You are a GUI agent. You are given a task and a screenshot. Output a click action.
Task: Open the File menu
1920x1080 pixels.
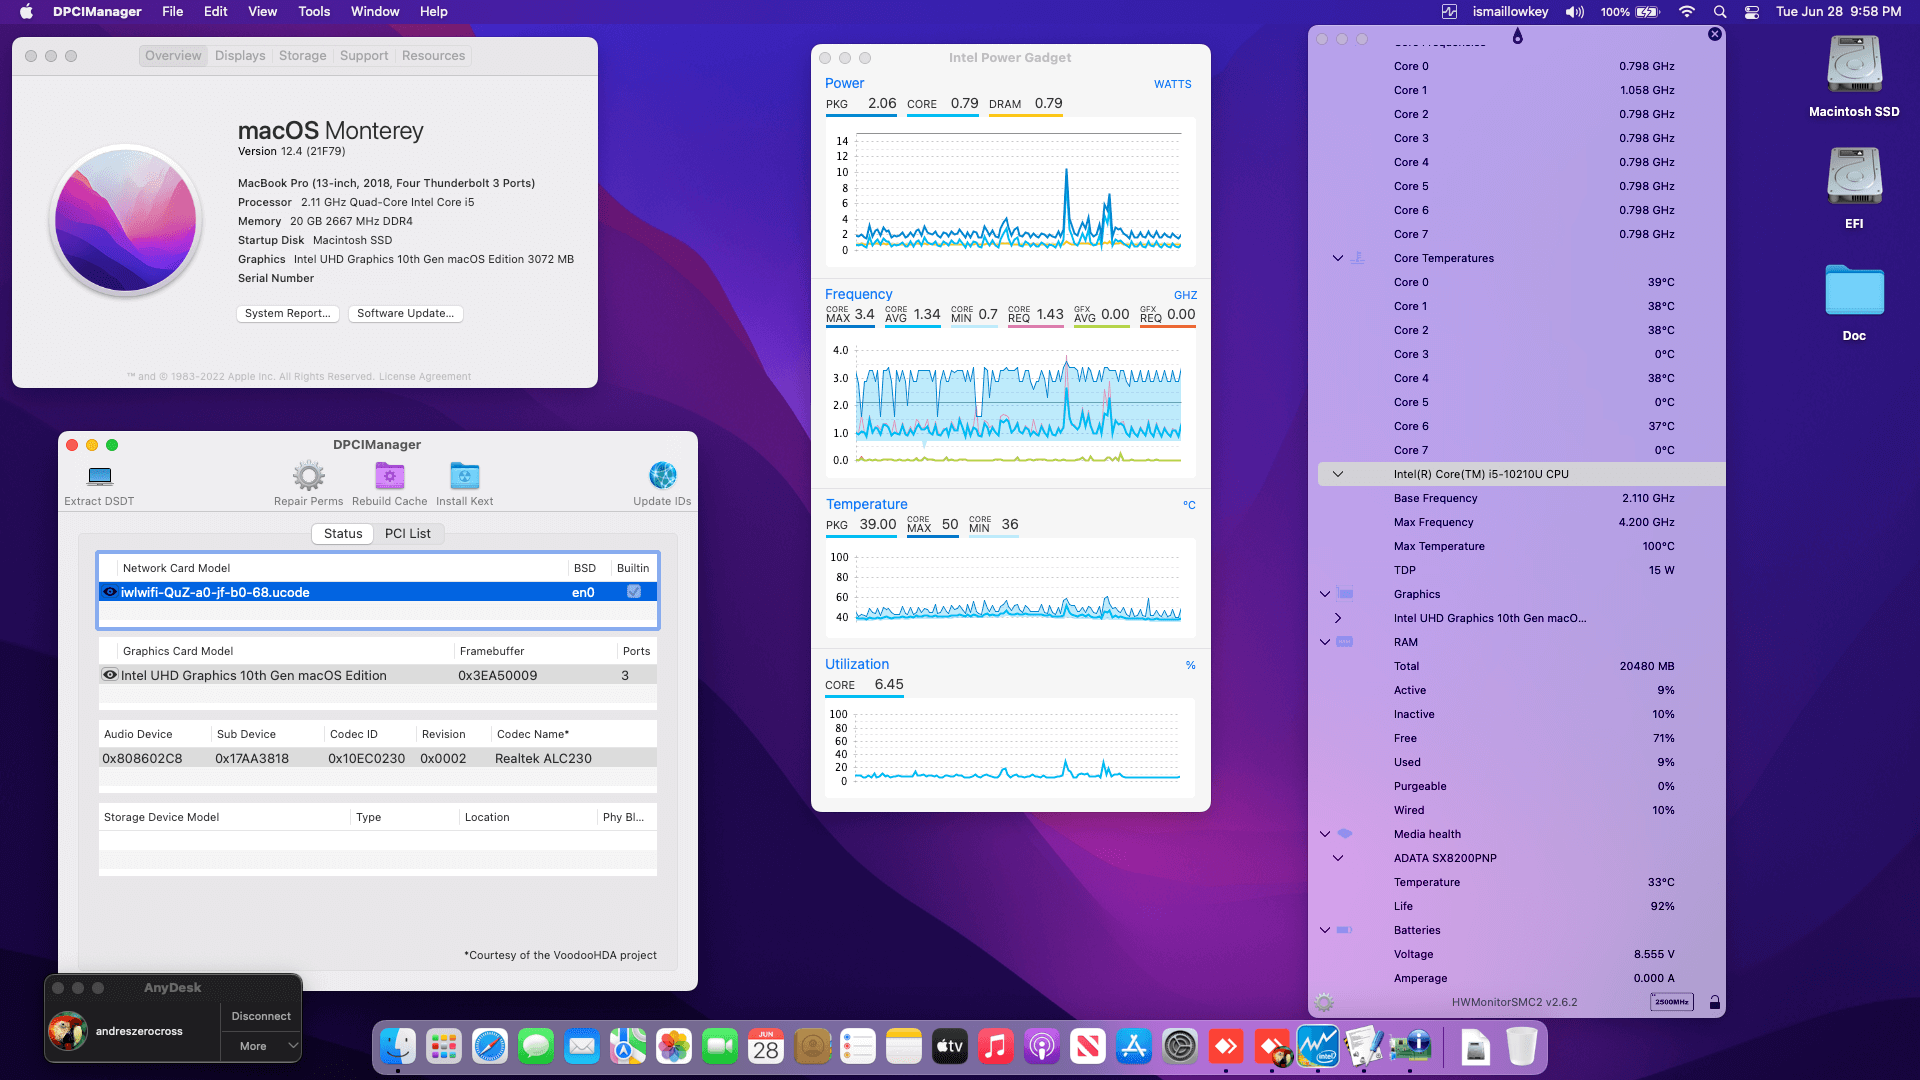pyautogui.click(x=172, y=12)
